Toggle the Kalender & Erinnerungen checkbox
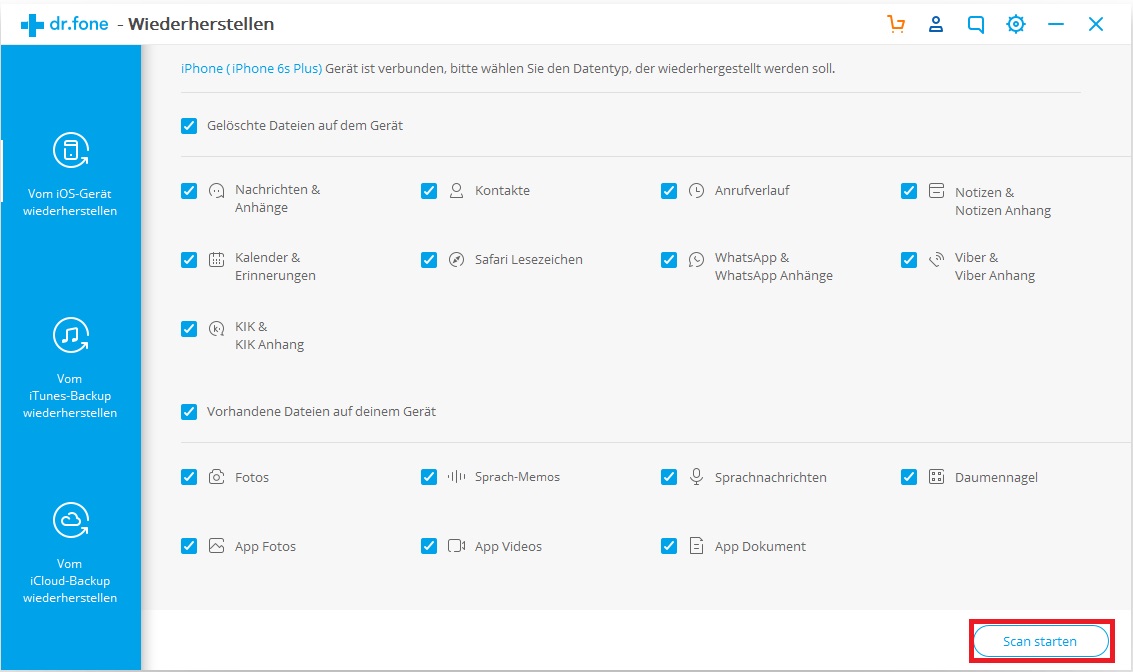This screenshot has height=672, width=1133. (x=189, y=259)
